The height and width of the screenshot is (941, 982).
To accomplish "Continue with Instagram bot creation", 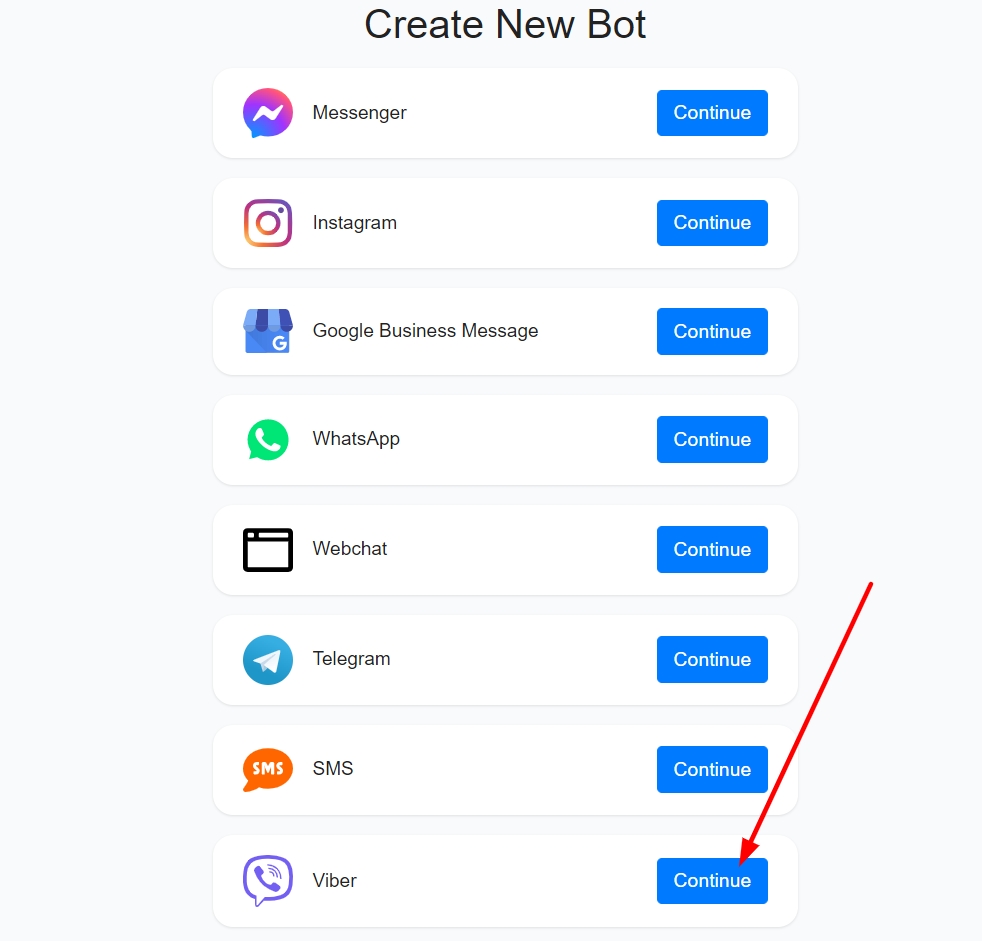I will click(x=712, y=223).
